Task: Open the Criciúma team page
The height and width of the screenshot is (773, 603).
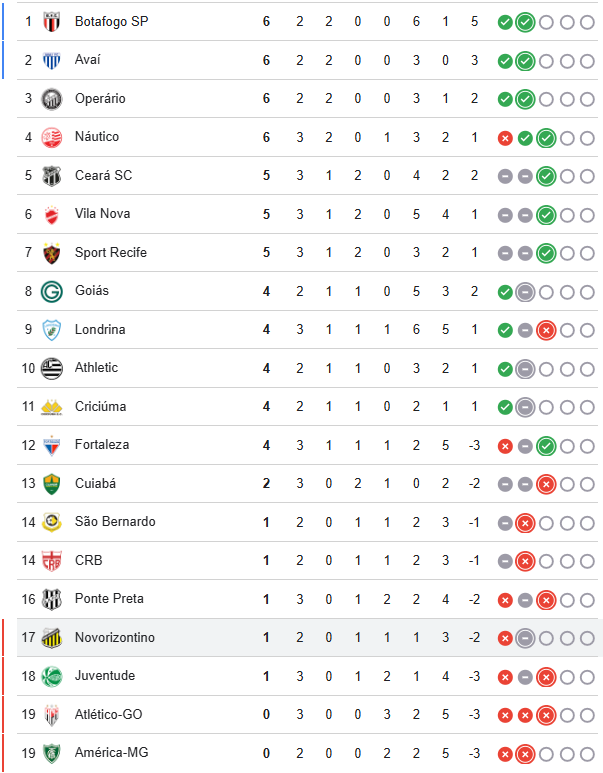Action: (100, 406)
